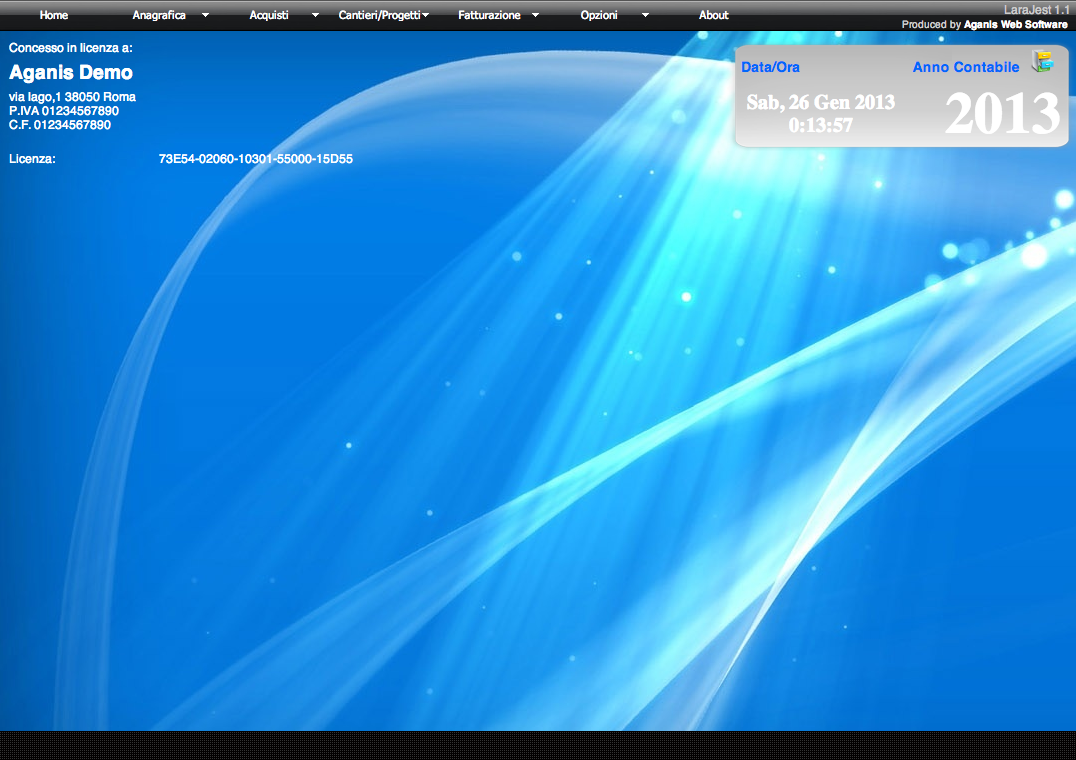
Task: Open the About page
Action: point(714,15)
